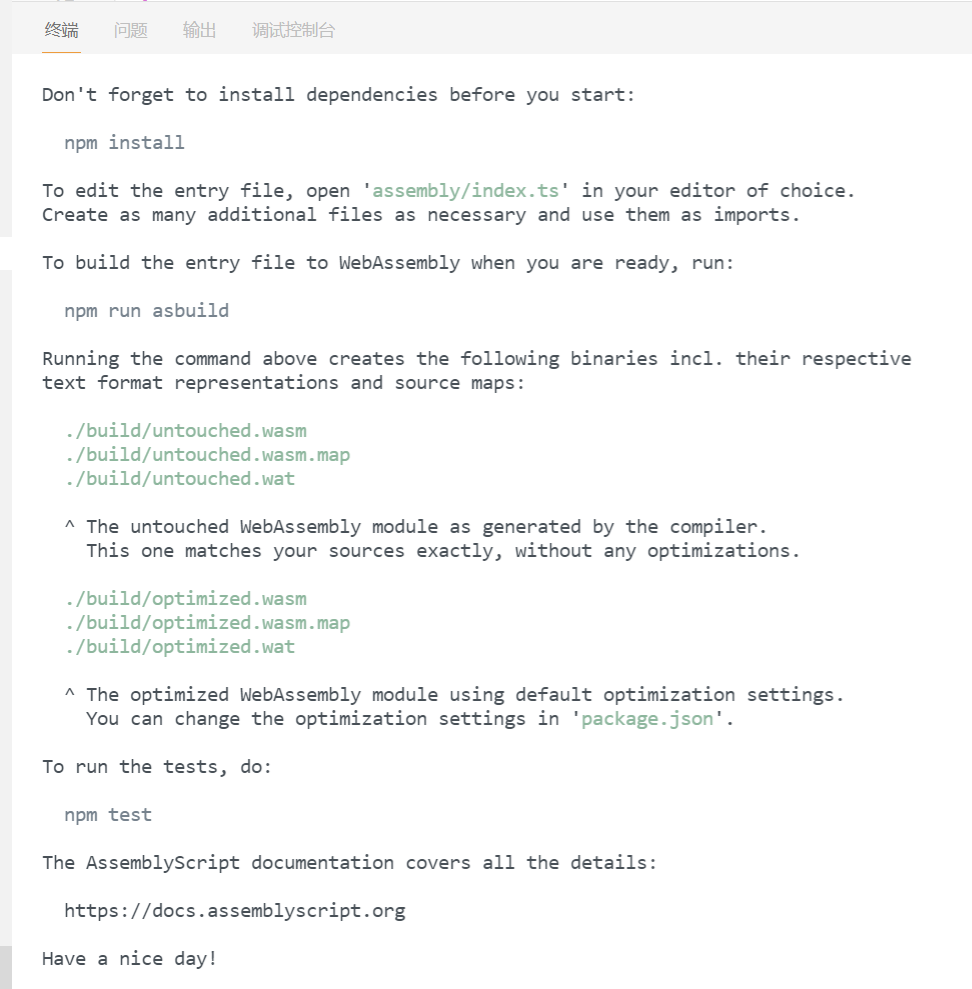Open the ./build/optimized.wasm link
The height and width of the screenshot is (989, 972).
(185, 599)
